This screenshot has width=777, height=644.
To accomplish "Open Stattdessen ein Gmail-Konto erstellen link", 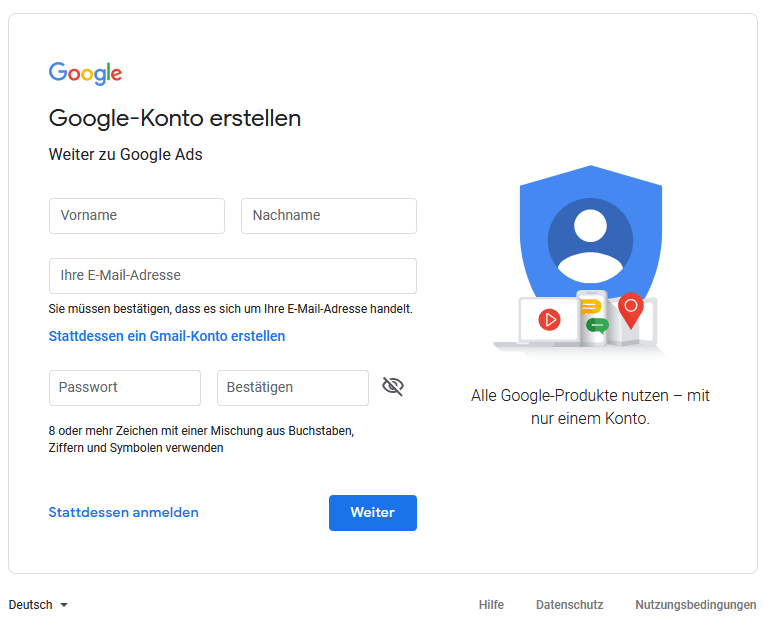I will click(167, 336).
